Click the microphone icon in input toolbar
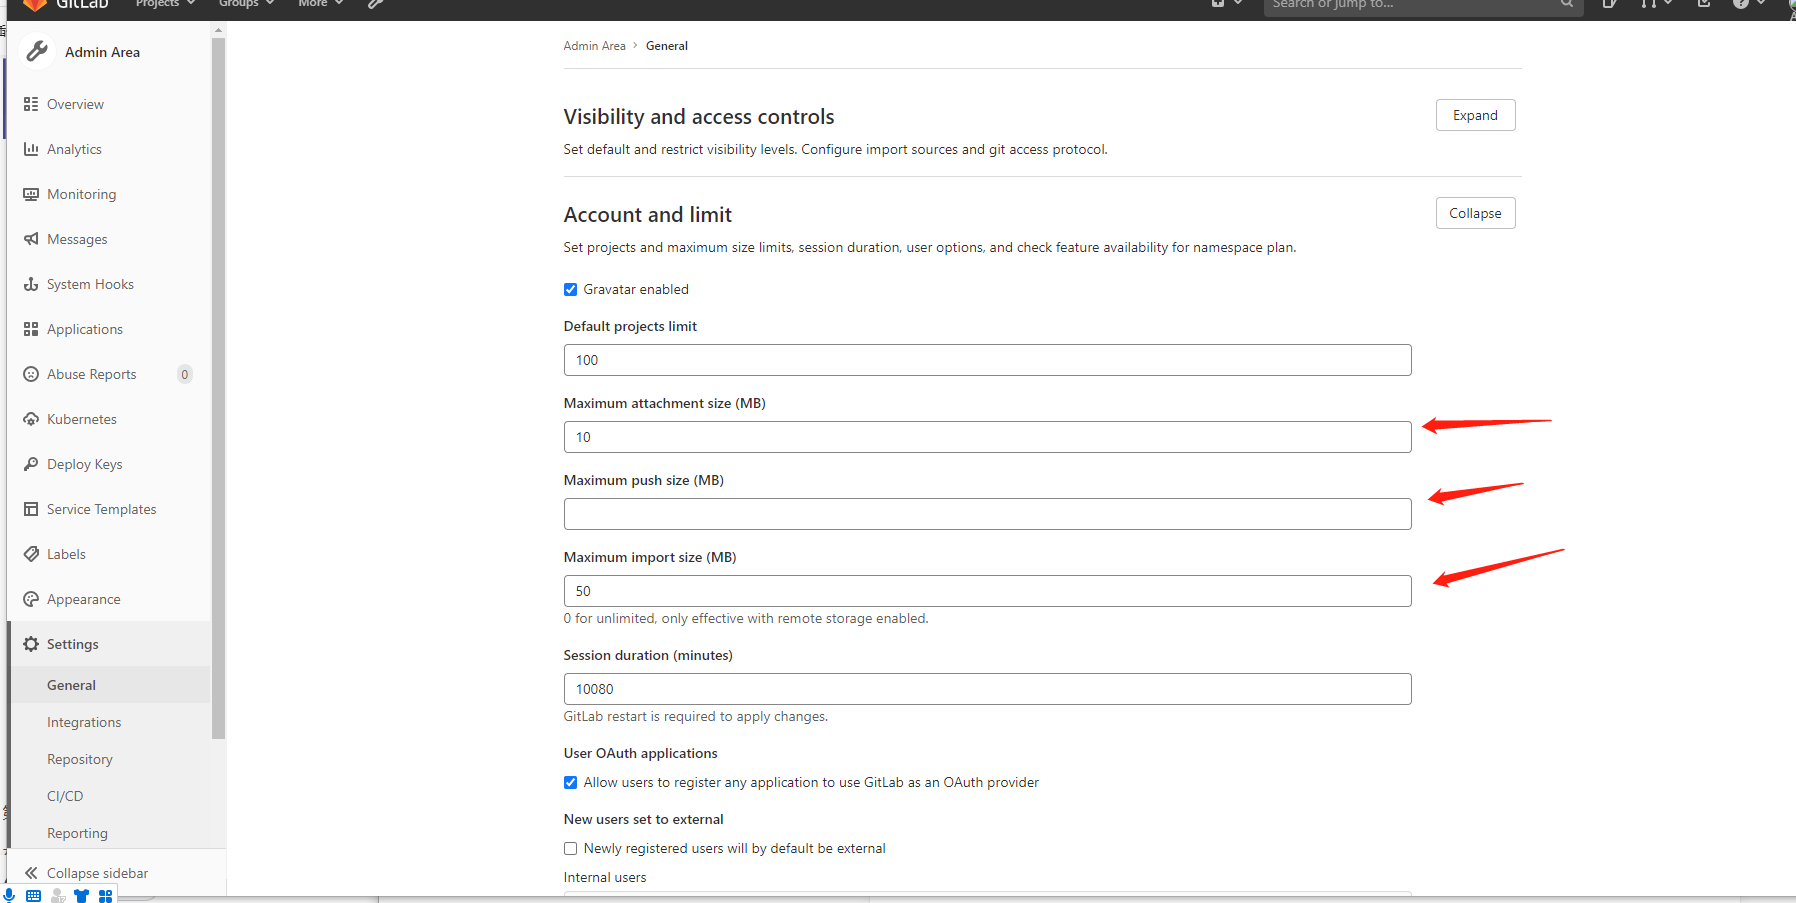Image resolution: width=1796 pixels, height=903 pixels. (x=9, y=895)
